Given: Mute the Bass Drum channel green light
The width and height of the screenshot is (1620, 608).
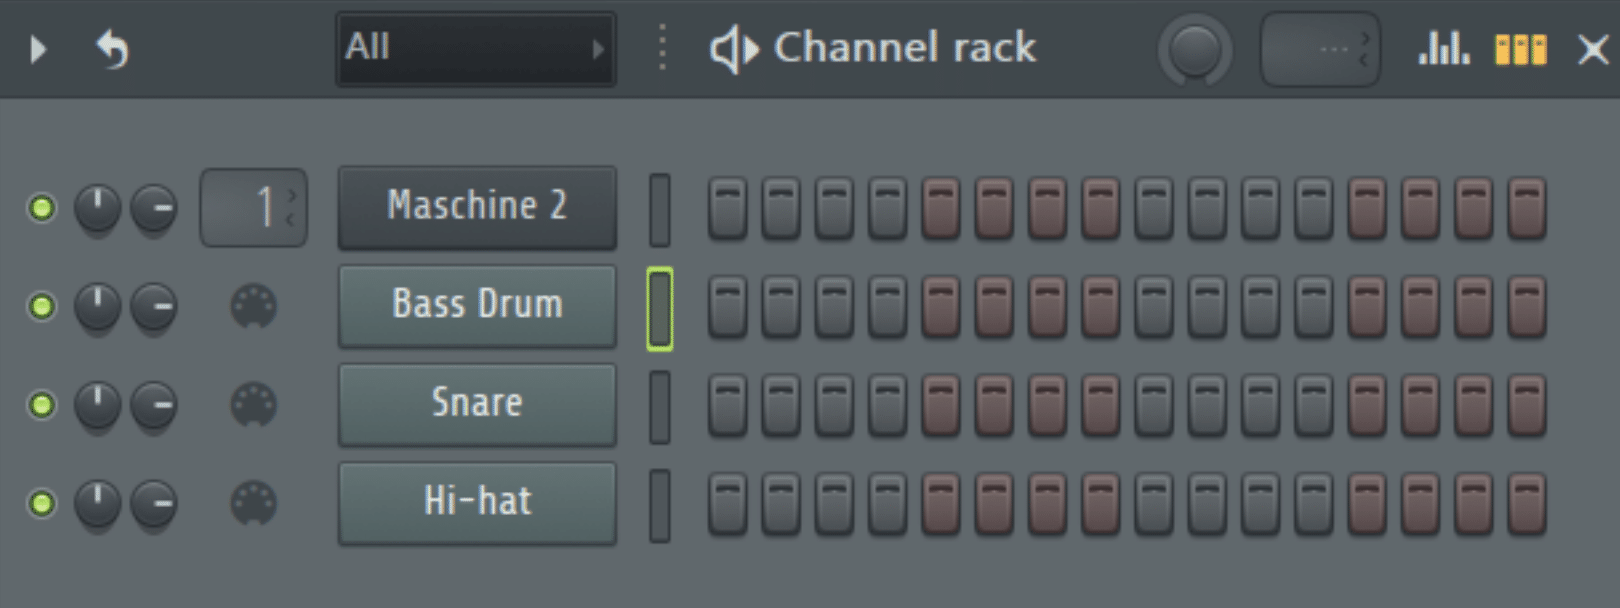Looking at the screenshot, I should click(x=42, y=306).
